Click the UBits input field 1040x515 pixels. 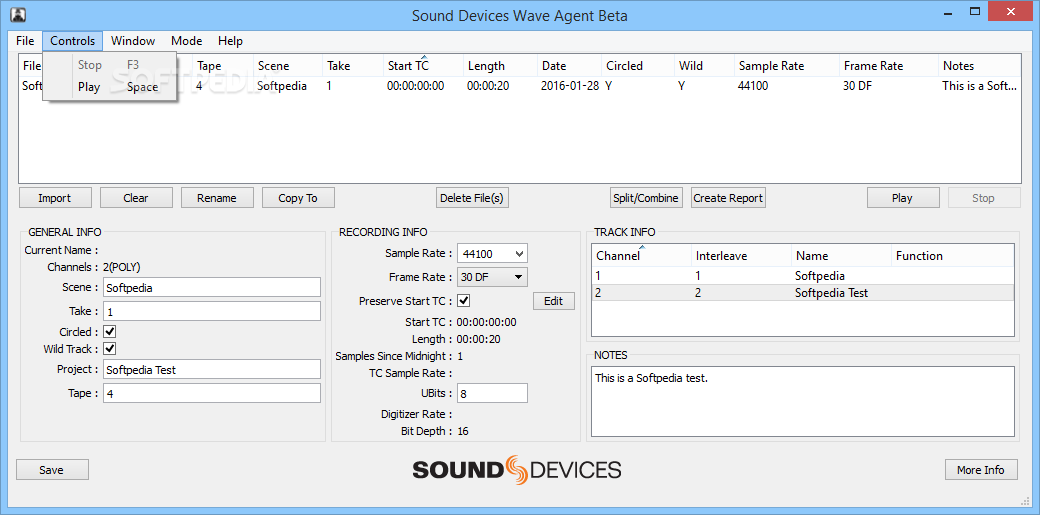pos(492,393)
